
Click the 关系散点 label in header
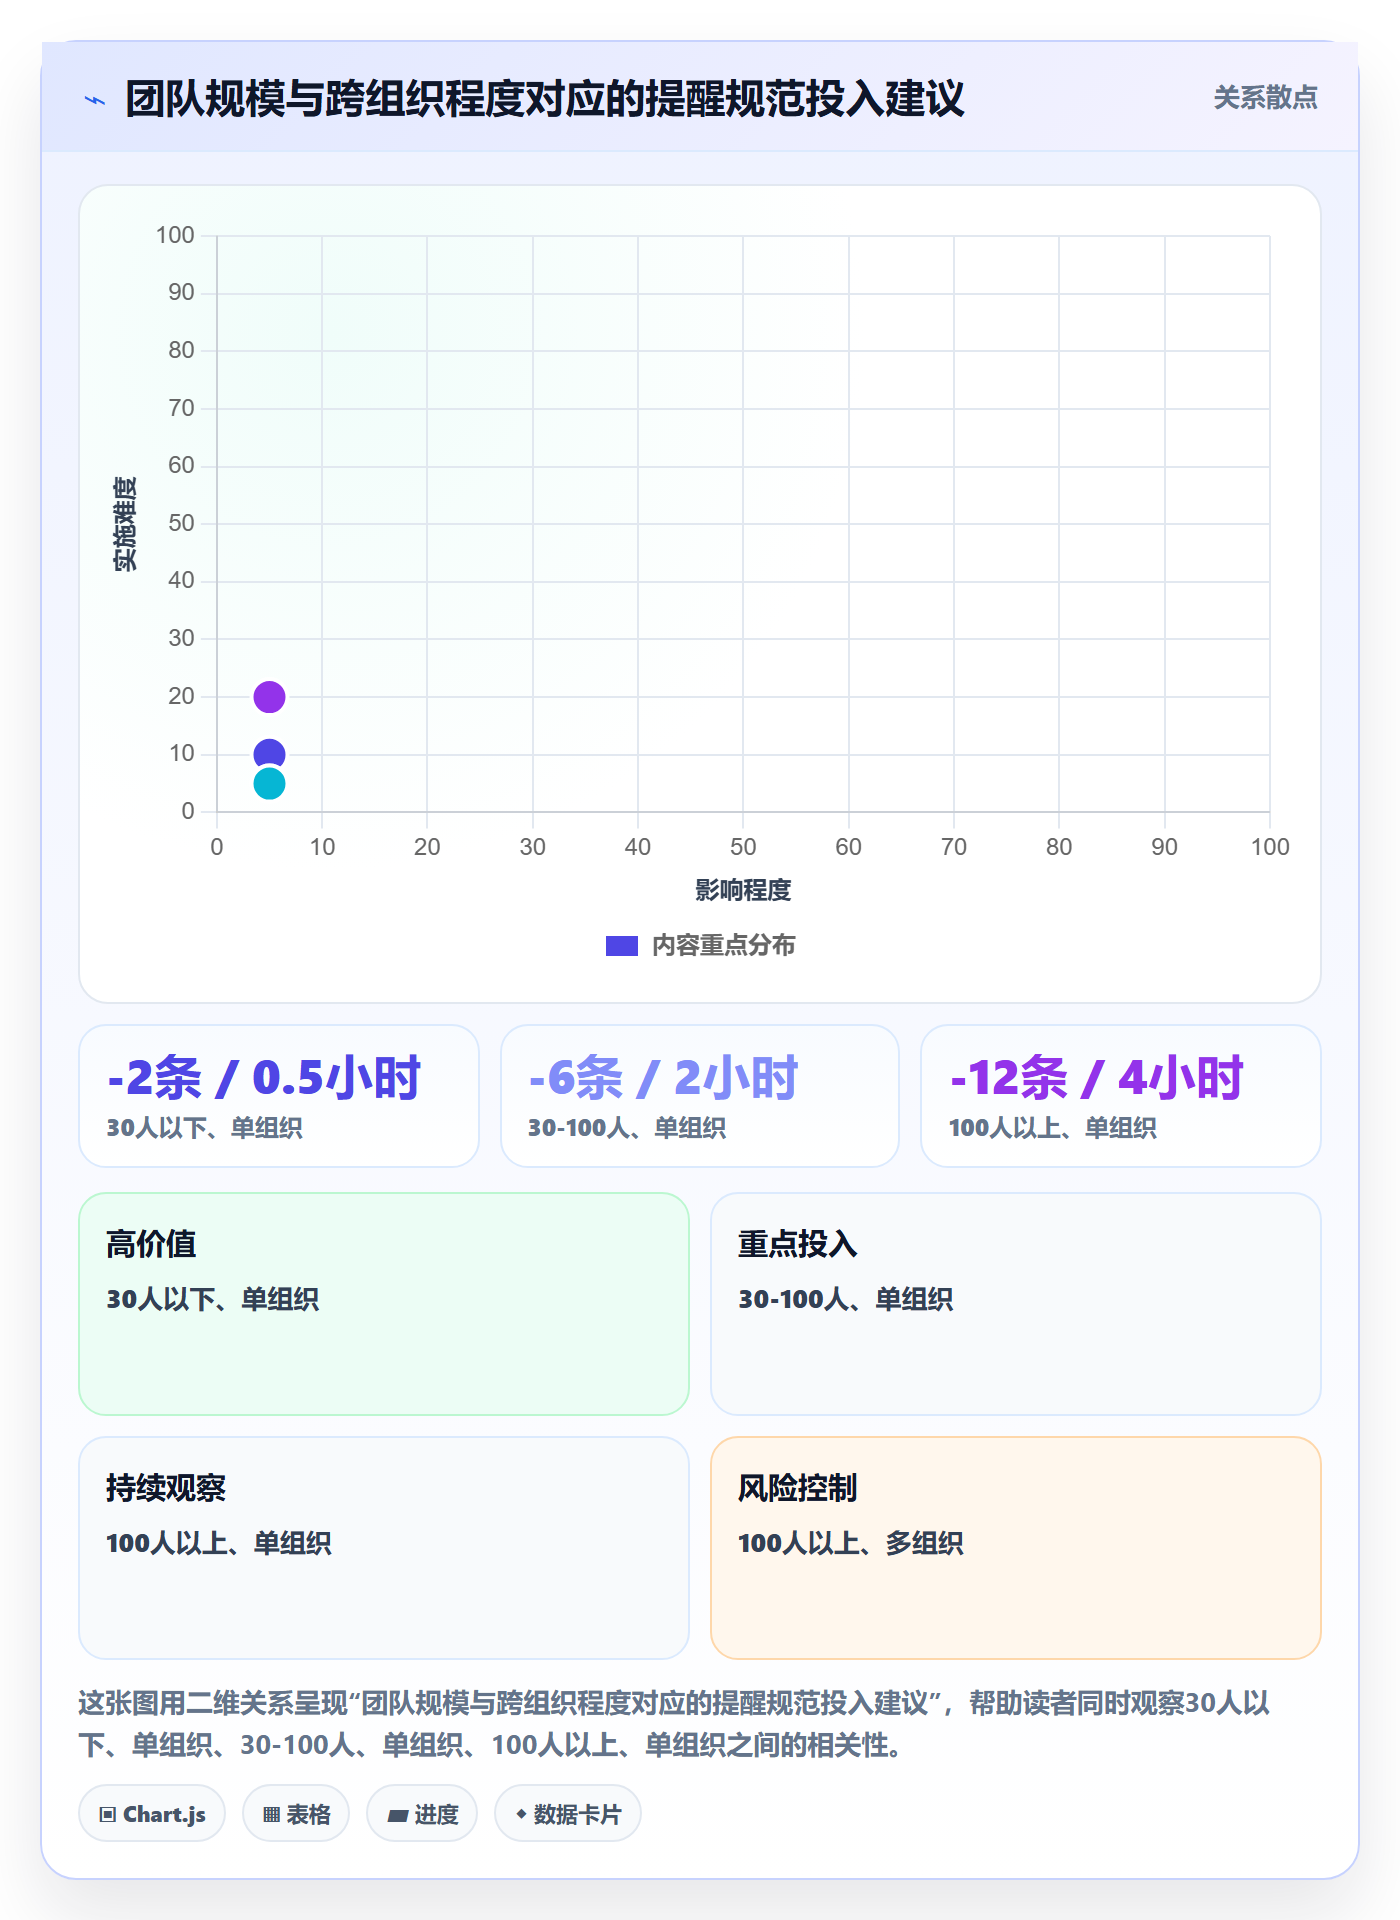pos(1265,98)
